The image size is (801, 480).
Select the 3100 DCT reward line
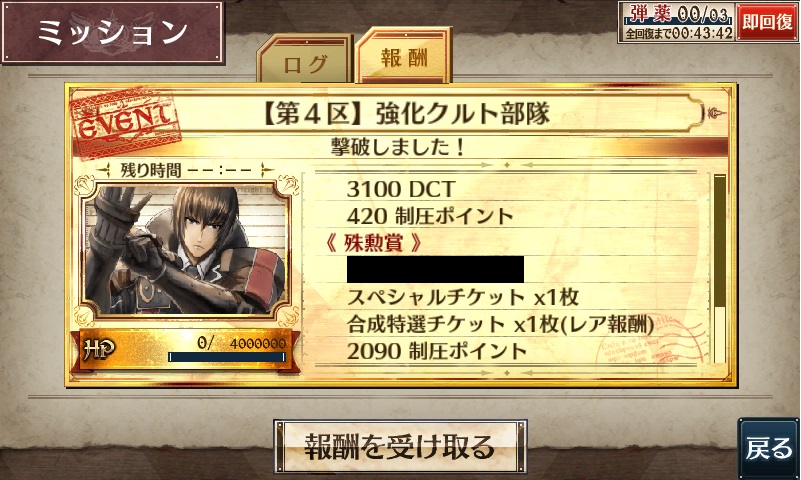point(400,189)
